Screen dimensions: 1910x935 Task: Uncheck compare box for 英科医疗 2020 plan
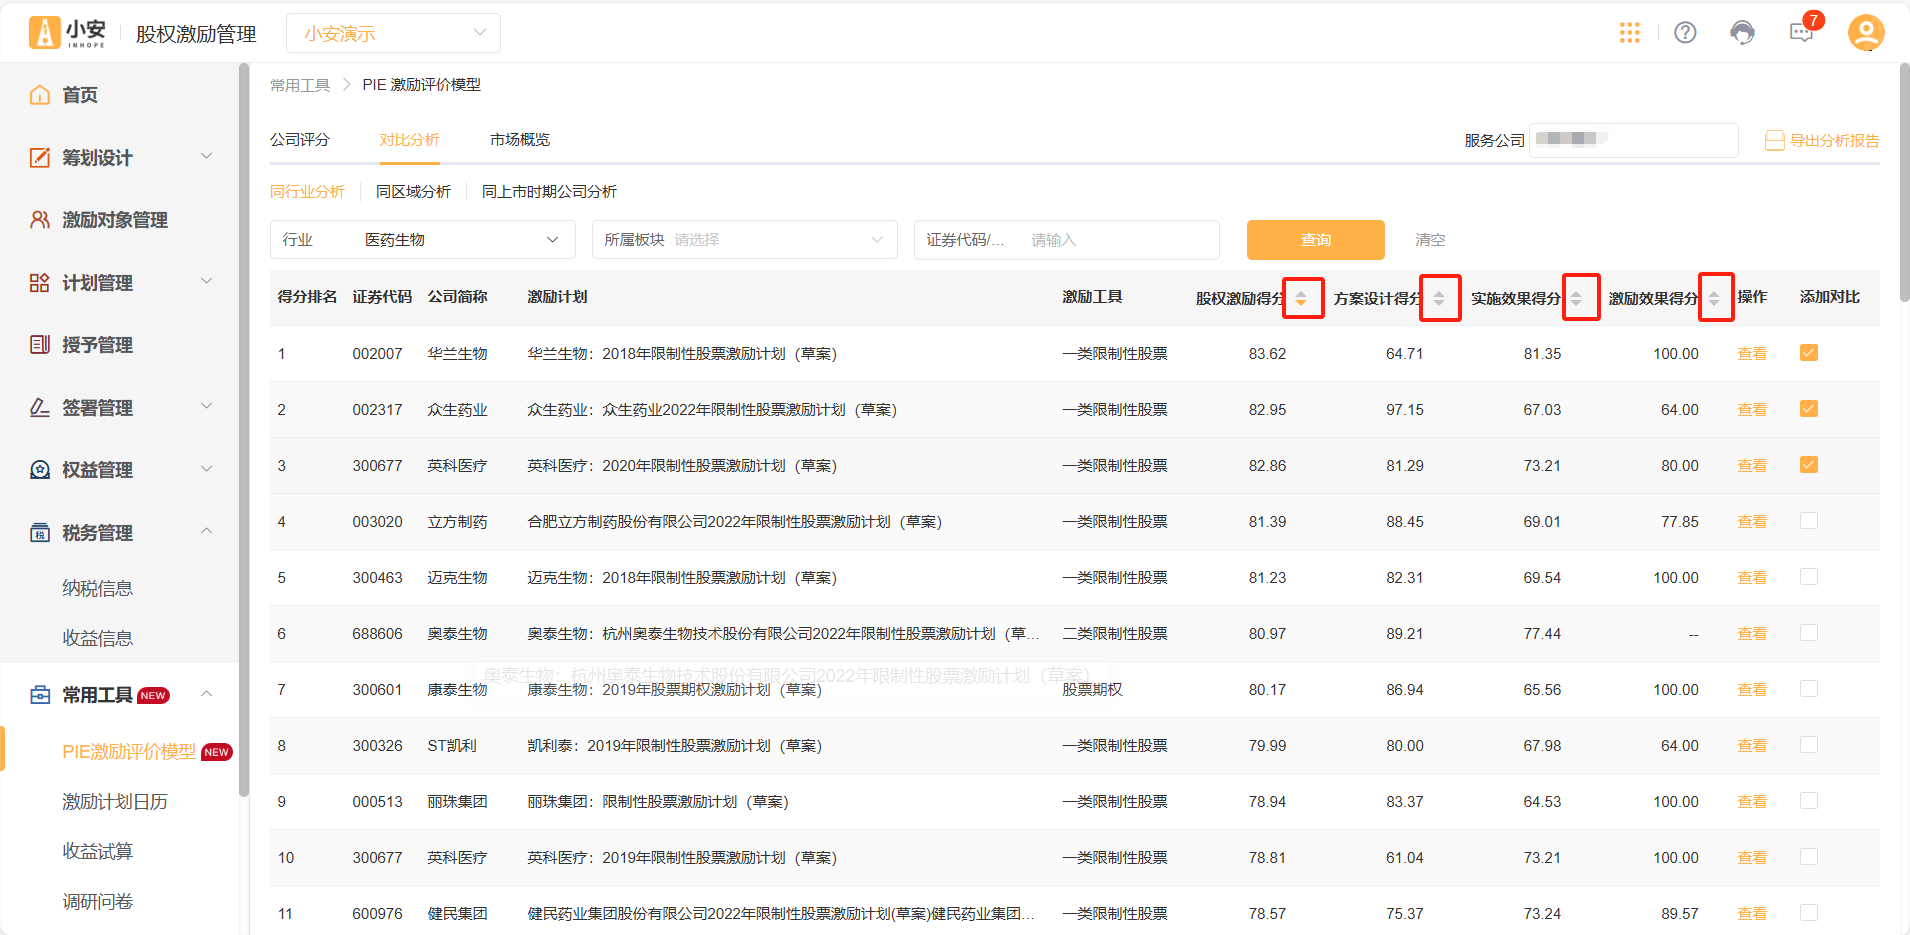click(1809, 465)
